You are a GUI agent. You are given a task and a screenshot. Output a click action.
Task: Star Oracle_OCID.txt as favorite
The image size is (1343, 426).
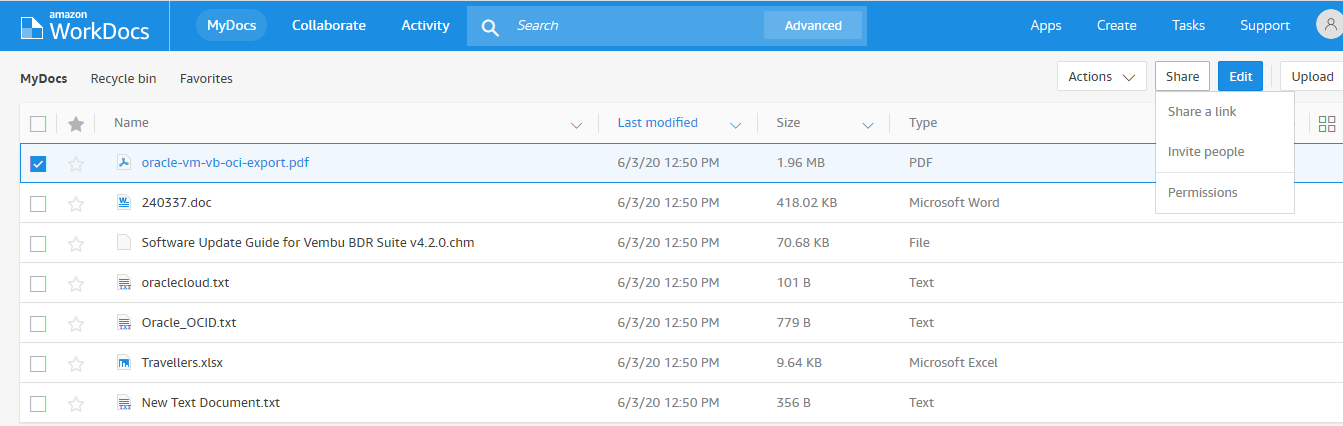coord(76,324)
